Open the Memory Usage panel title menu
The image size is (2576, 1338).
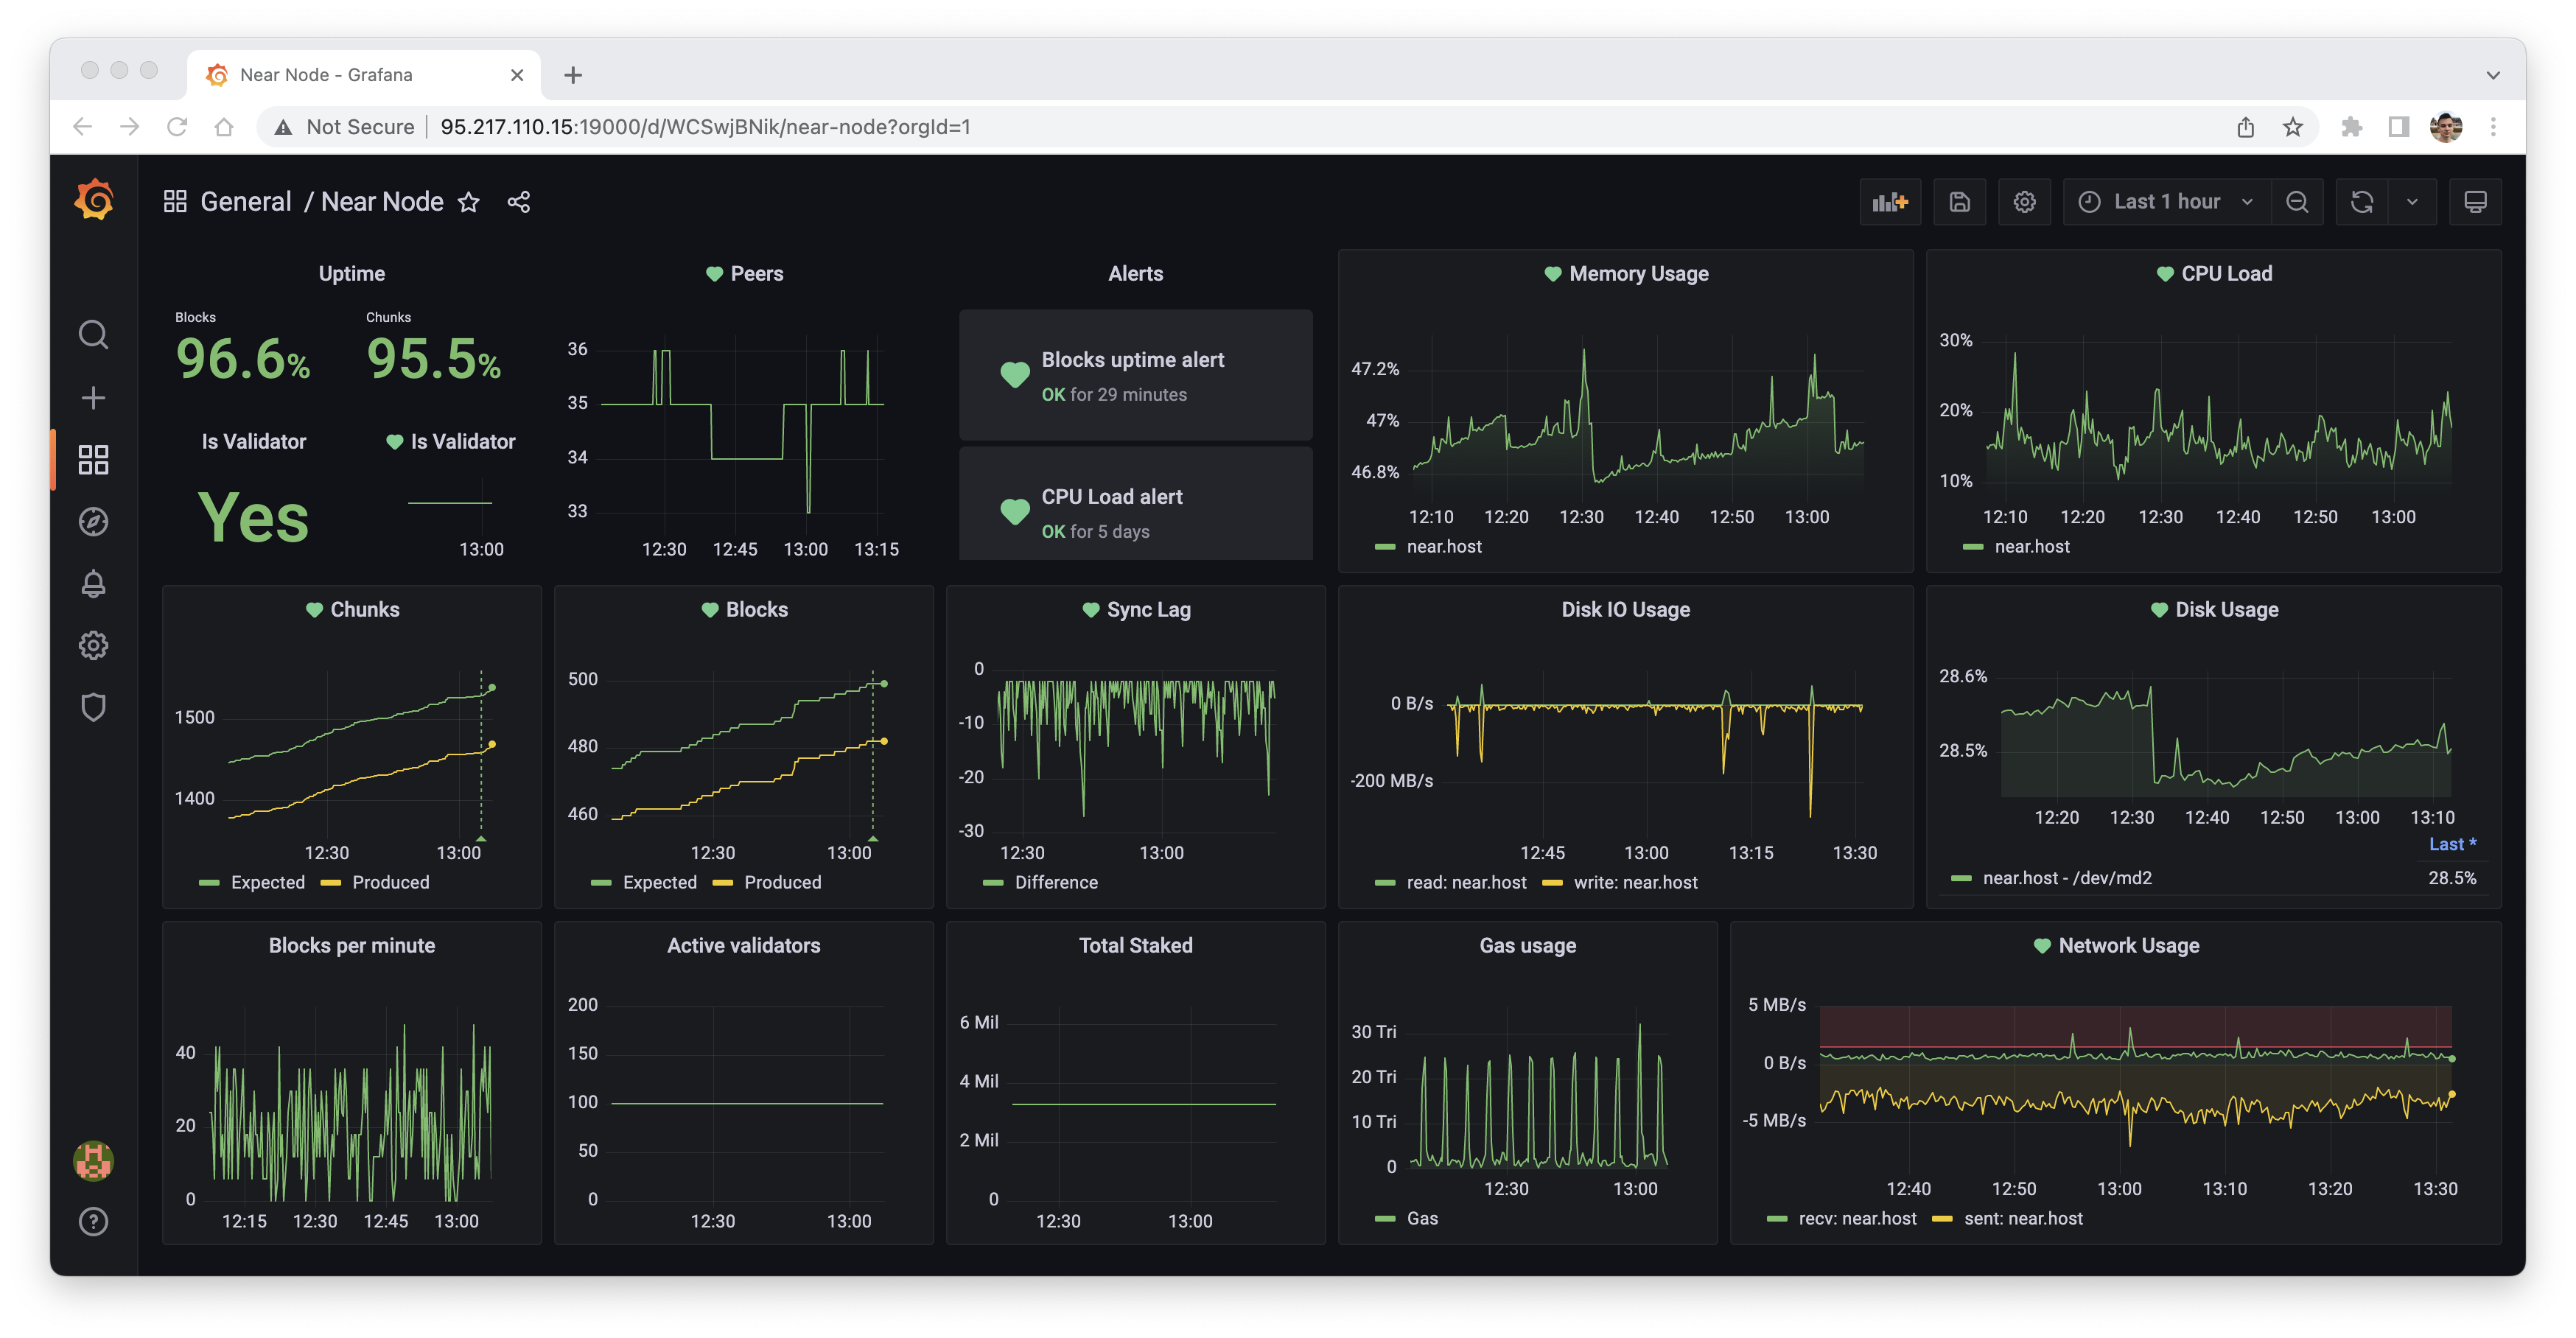[x=1638, y=274]
